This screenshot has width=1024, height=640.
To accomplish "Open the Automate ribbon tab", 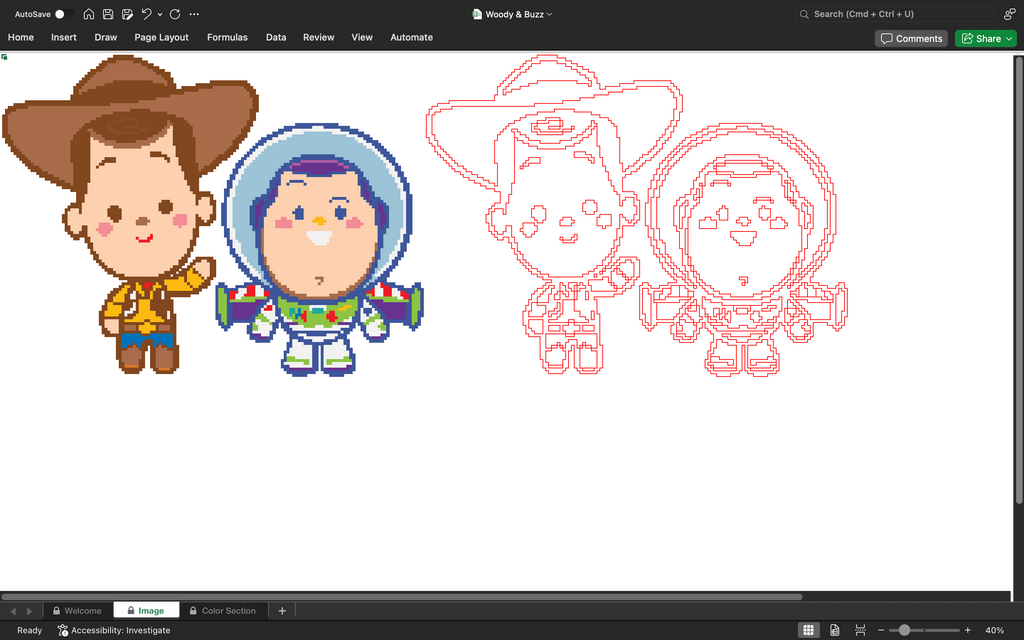I will pos(411,37).
